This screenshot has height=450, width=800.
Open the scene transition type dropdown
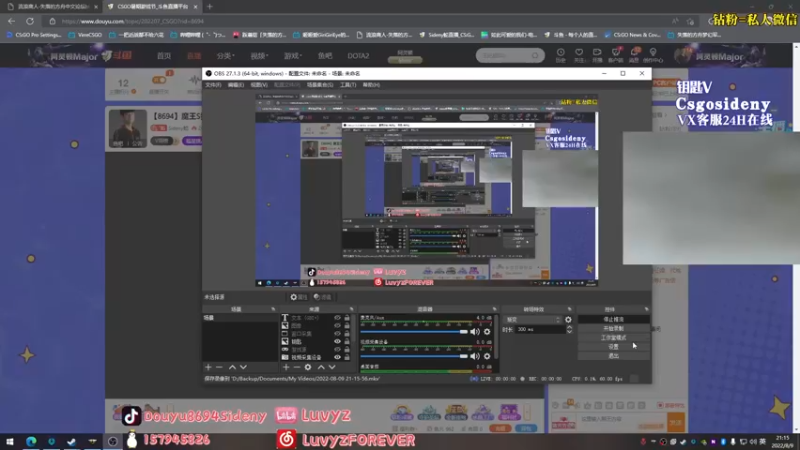click(533, 319)
